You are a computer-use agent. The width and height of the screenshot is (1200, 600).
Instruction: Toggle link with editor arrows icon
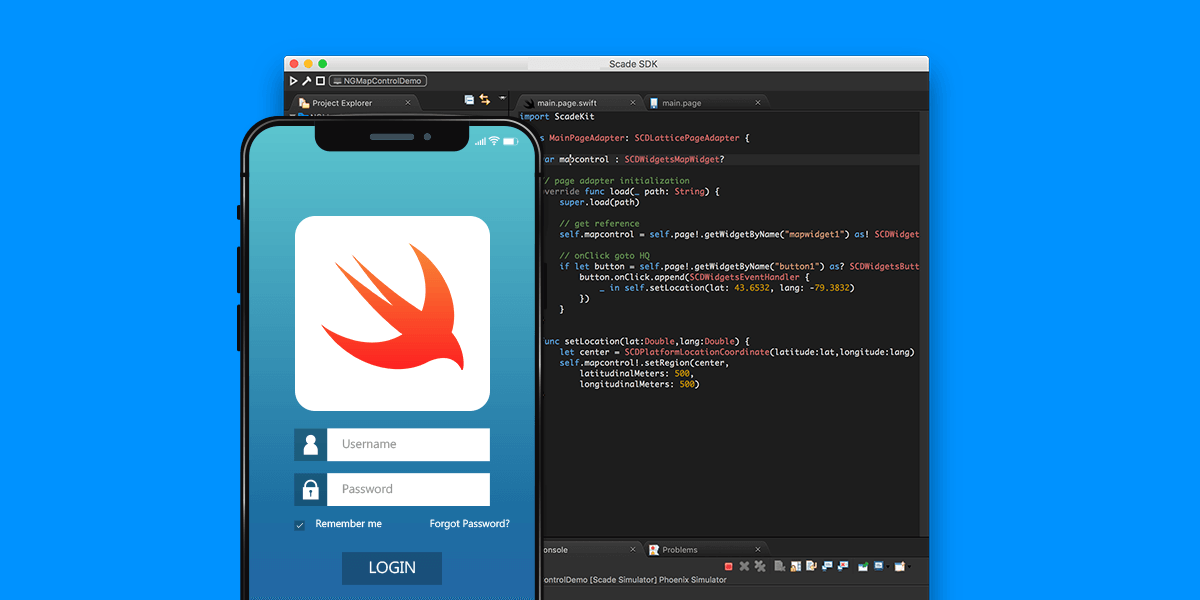485,100
